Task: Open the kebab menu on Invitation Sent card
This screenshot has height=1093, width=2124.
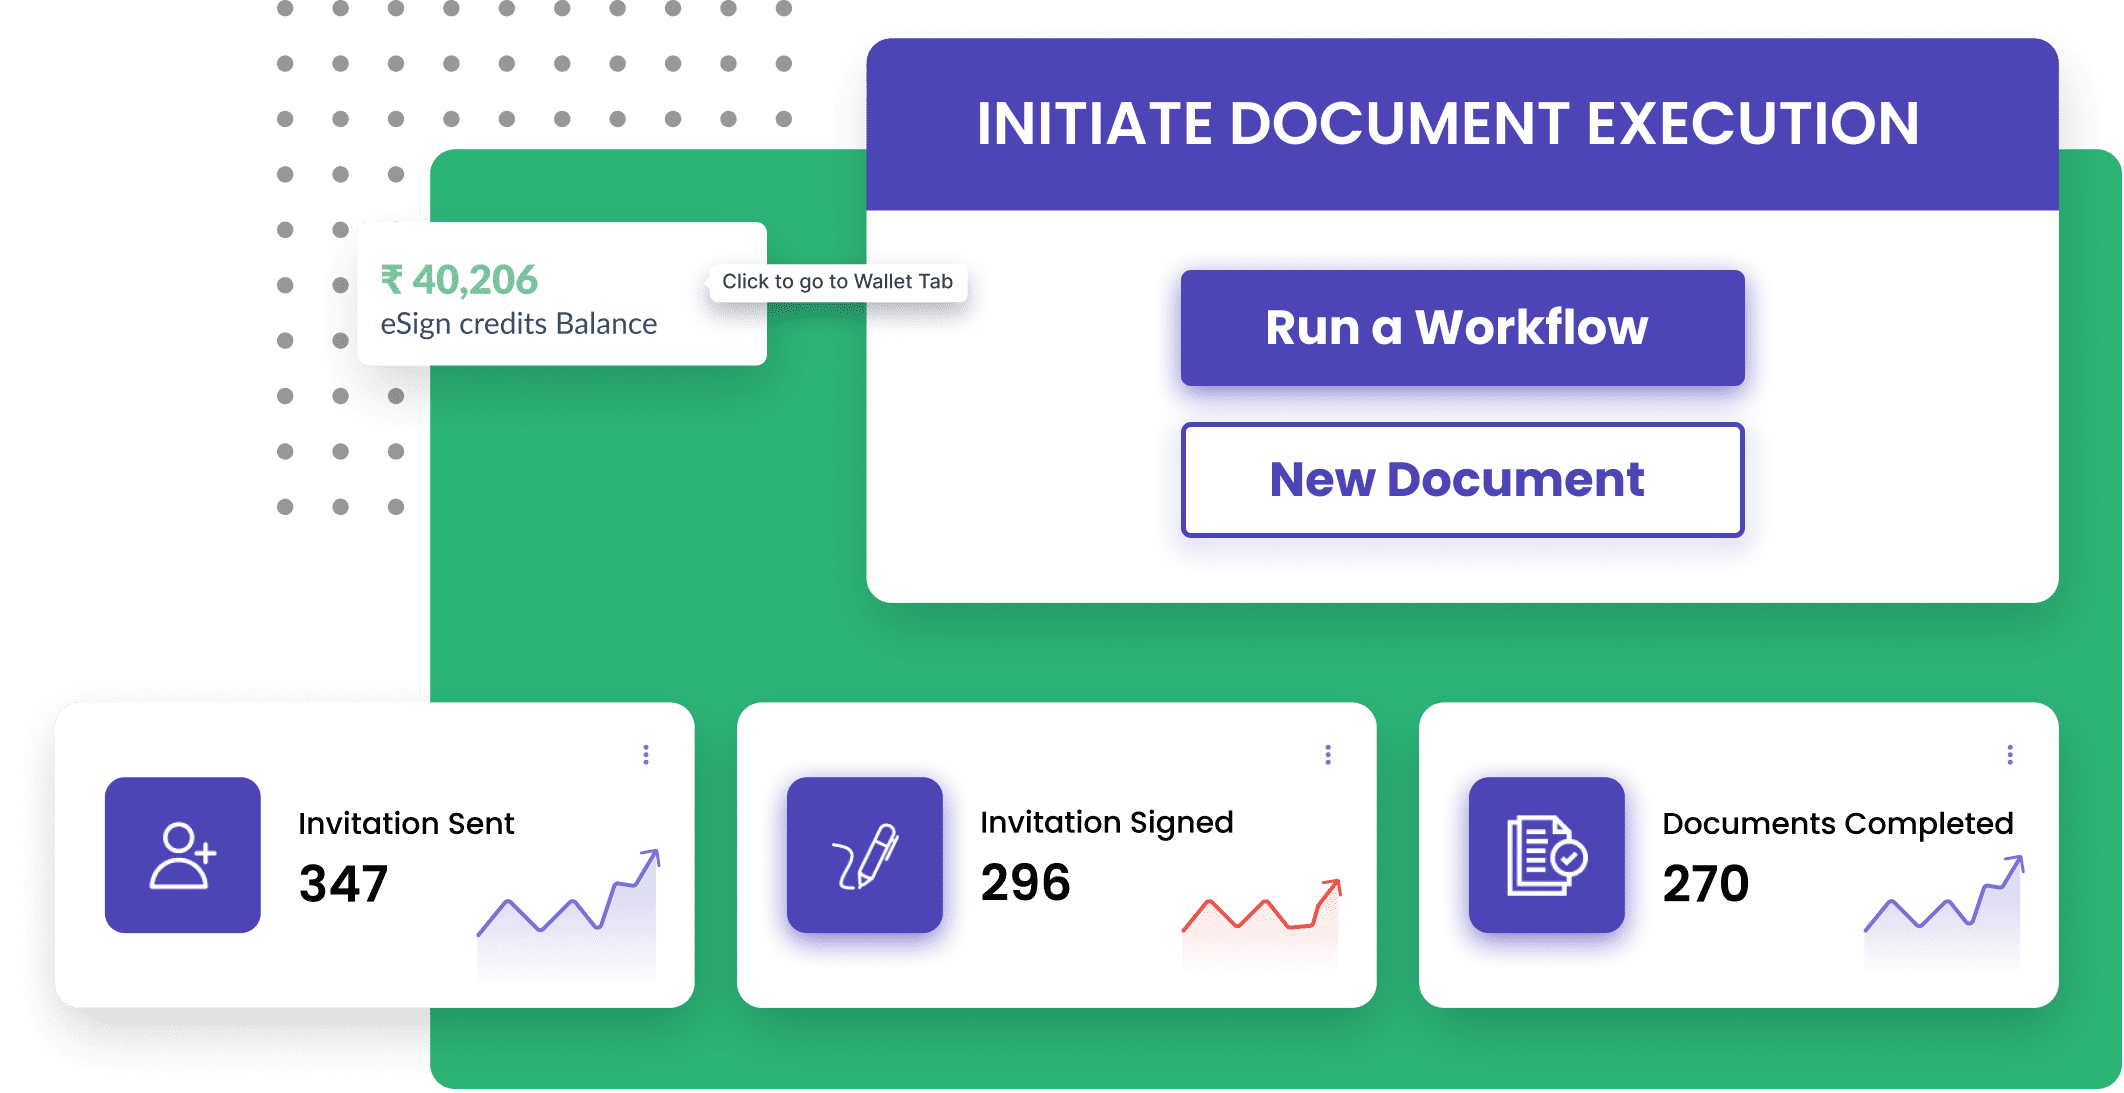Action: point(646,755)
